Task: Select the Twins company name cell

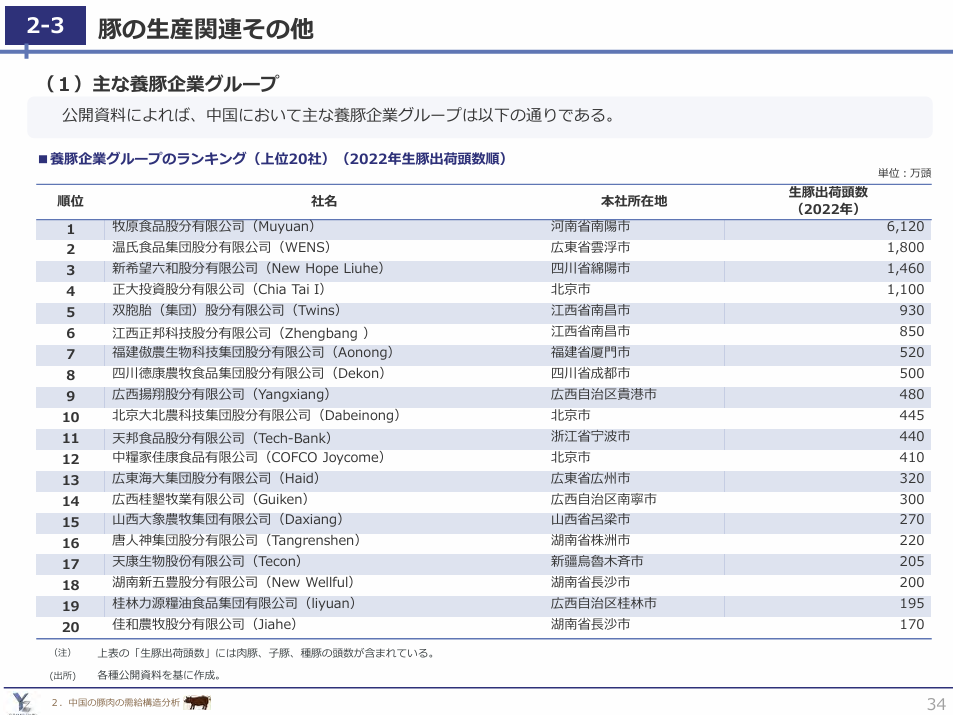Action: coord(226,310)
